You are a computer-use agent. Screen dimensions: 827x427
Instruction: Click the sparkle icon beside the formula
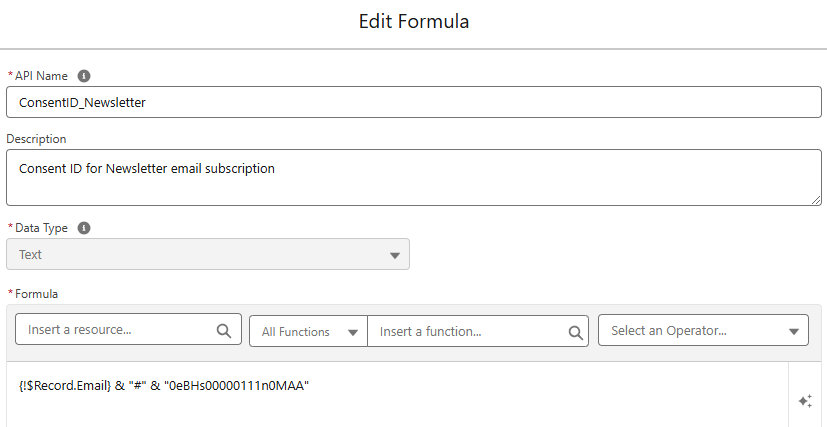coord(805,401)
